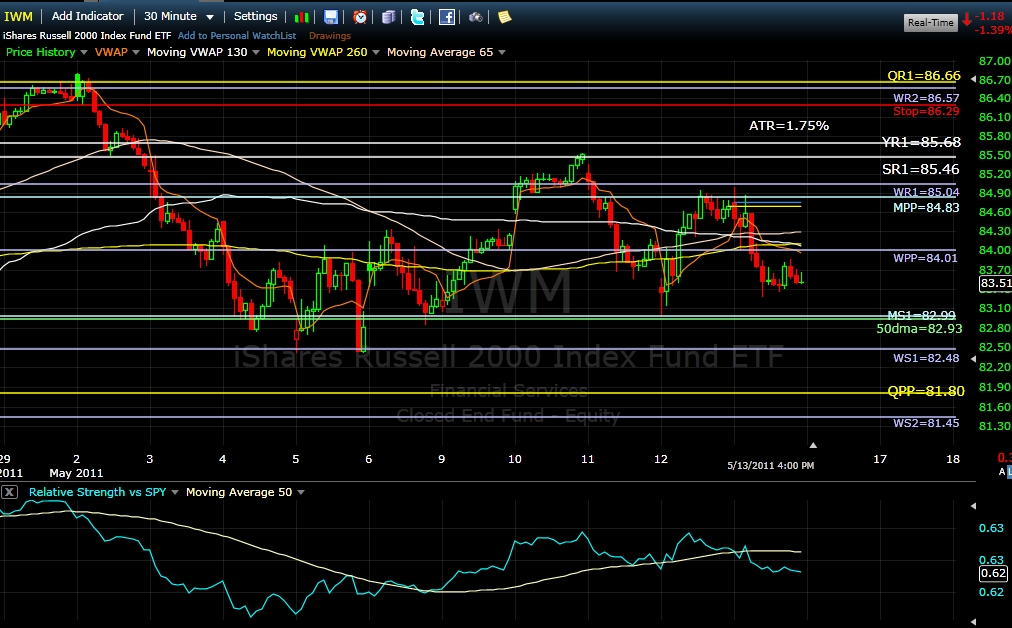Click the red Stop=86.29 label
1012x628 pixels.
pos(926,111)
